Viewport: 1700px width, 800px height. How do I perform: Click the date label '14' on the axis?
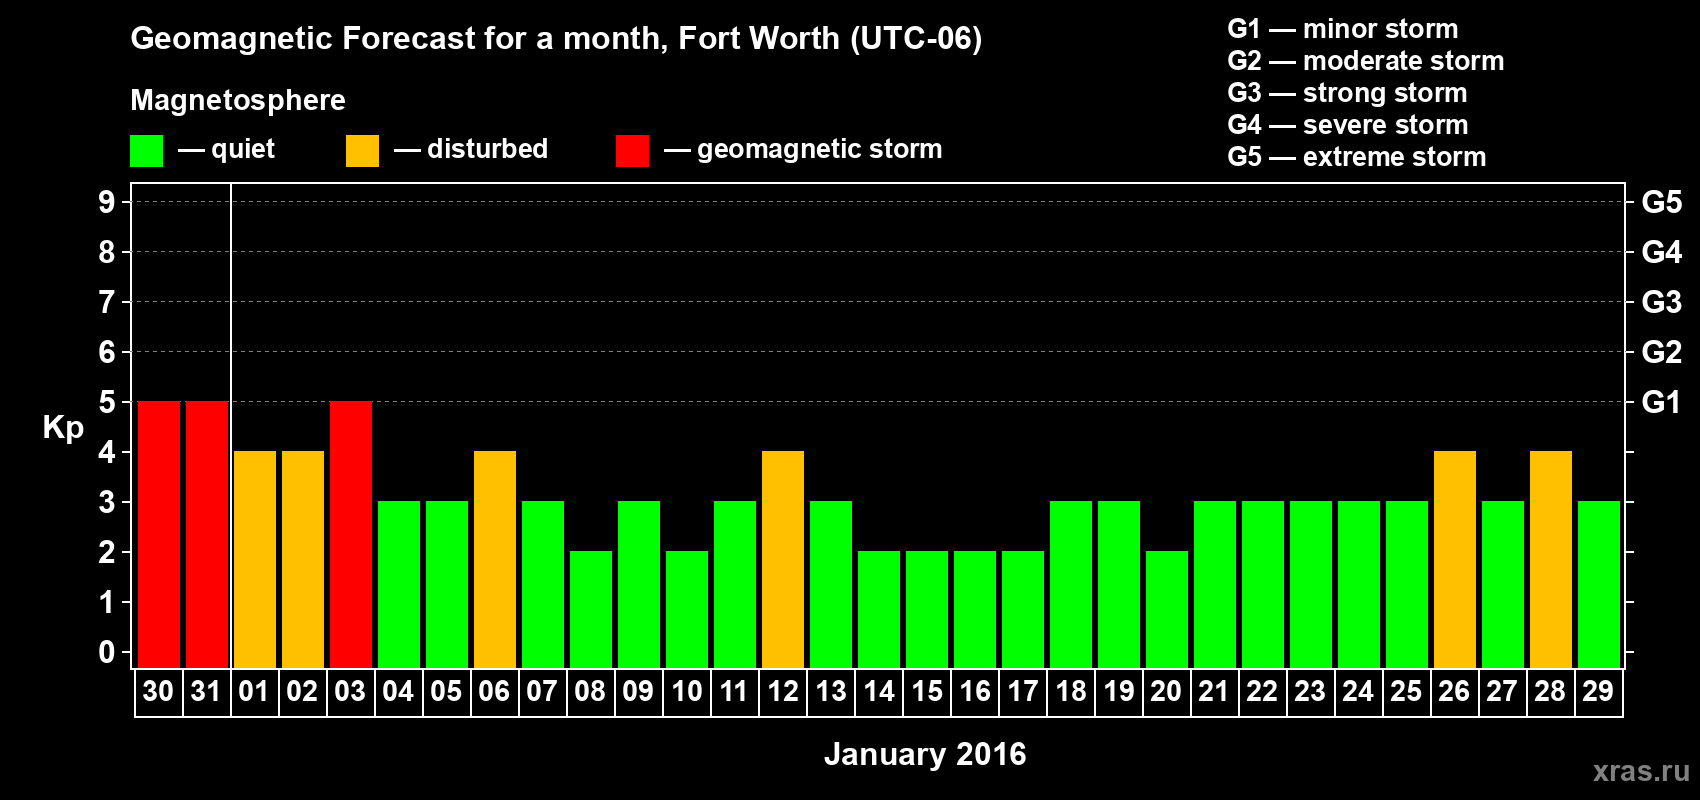click(879, 692)
